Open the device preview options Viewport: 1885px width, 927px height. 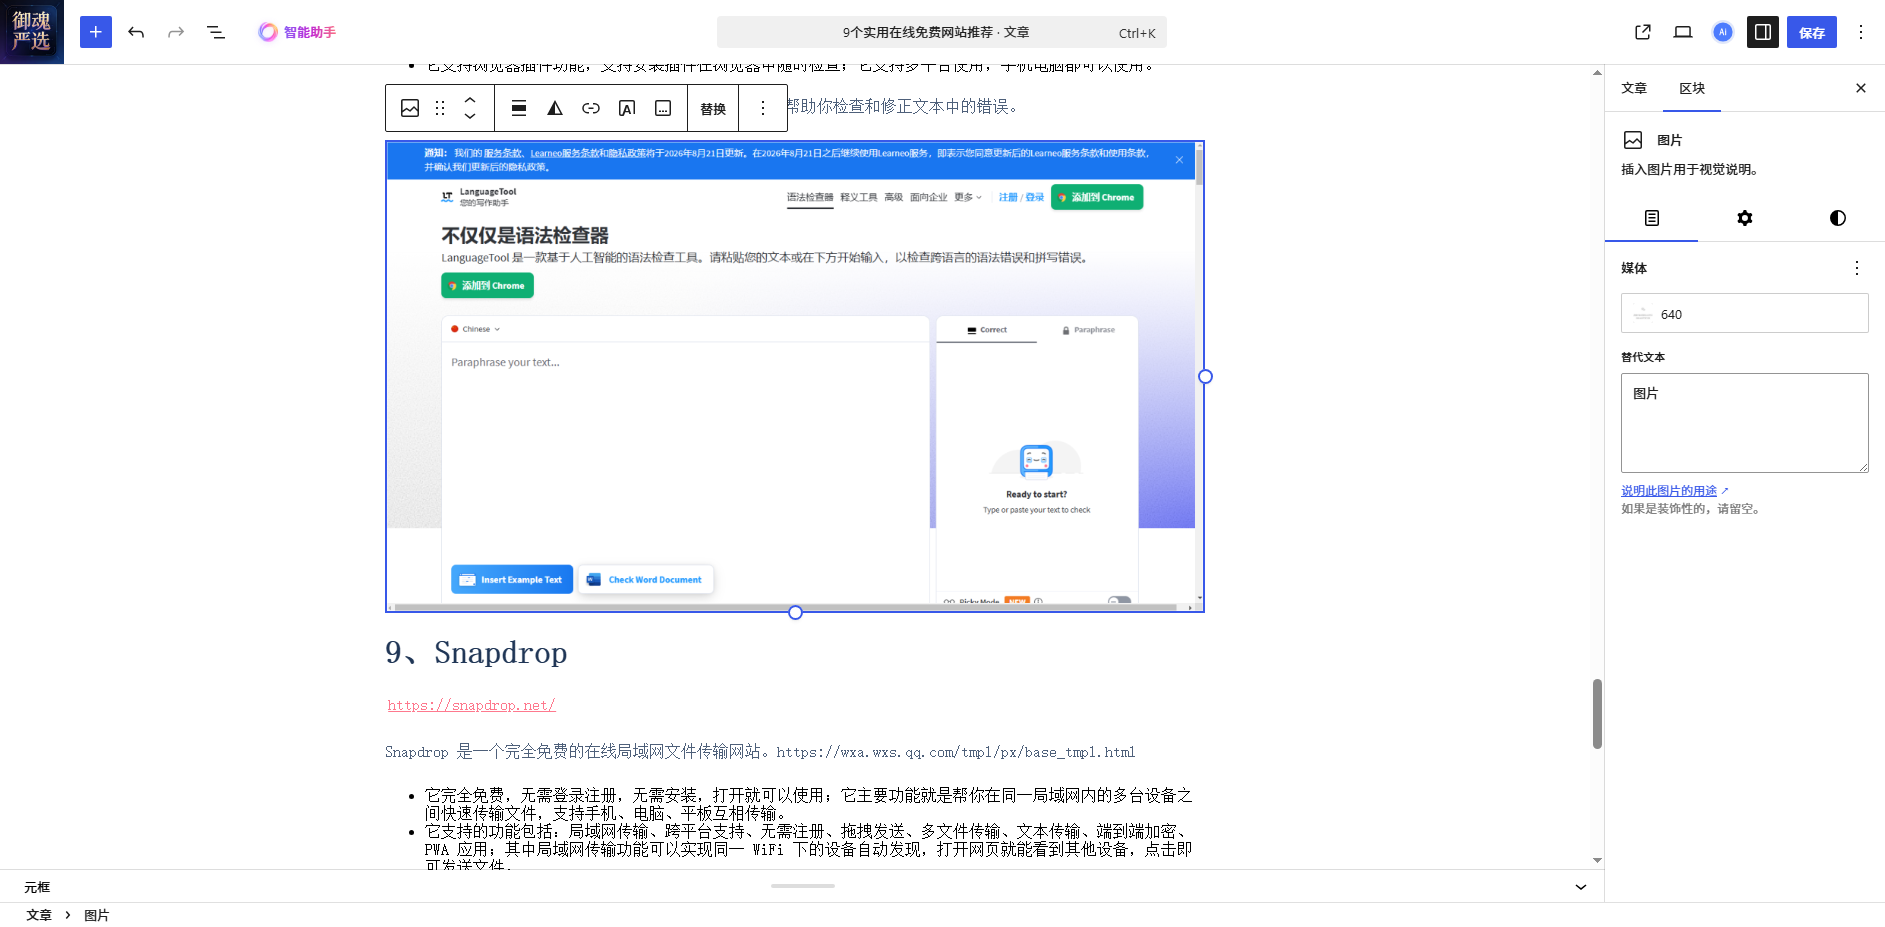click(1683, 32)
